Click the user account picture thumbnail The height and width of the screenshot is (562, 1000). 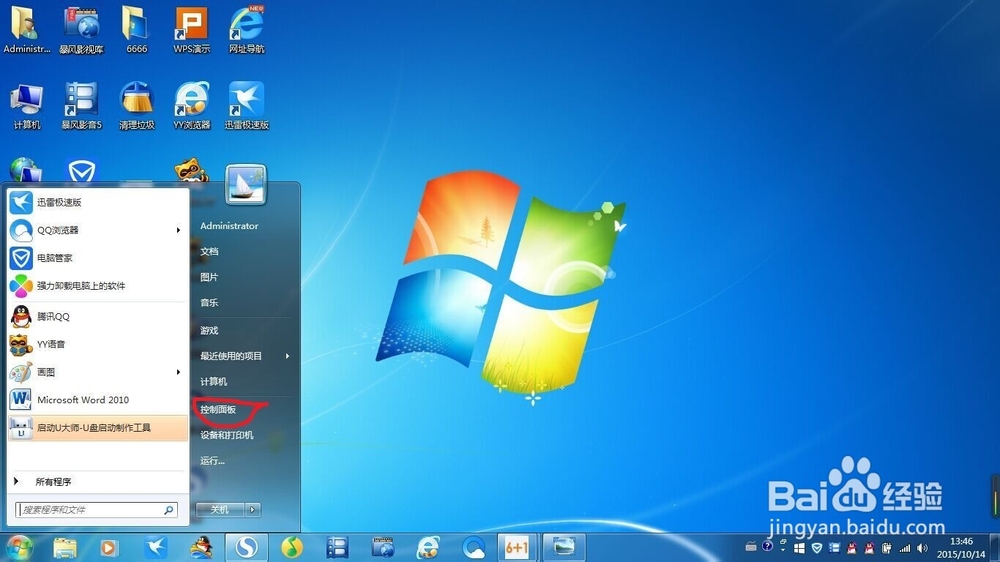[x=246, y=184]
